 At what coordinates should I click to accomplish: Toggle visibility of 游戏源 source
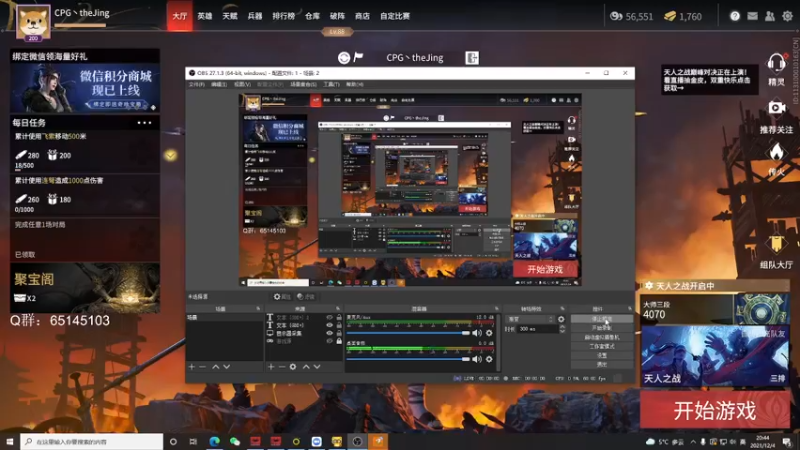[x=329, y=341]
